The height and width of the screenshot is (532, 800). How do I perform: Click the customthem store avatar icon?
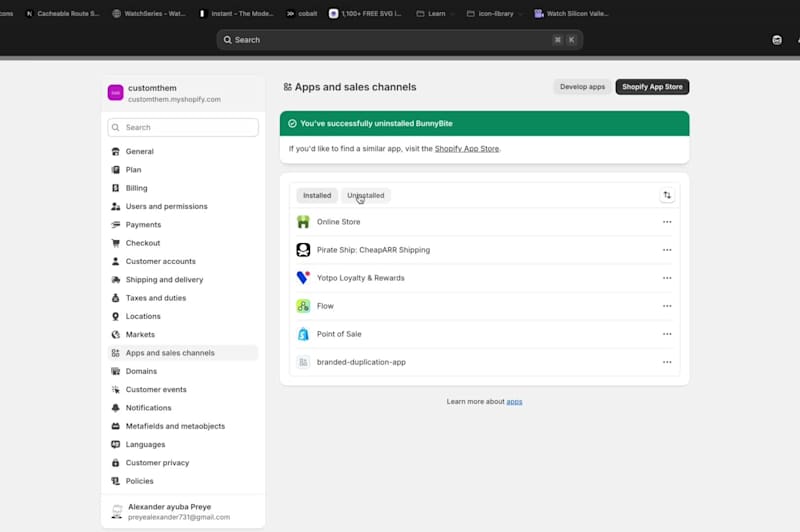(115, 93)
